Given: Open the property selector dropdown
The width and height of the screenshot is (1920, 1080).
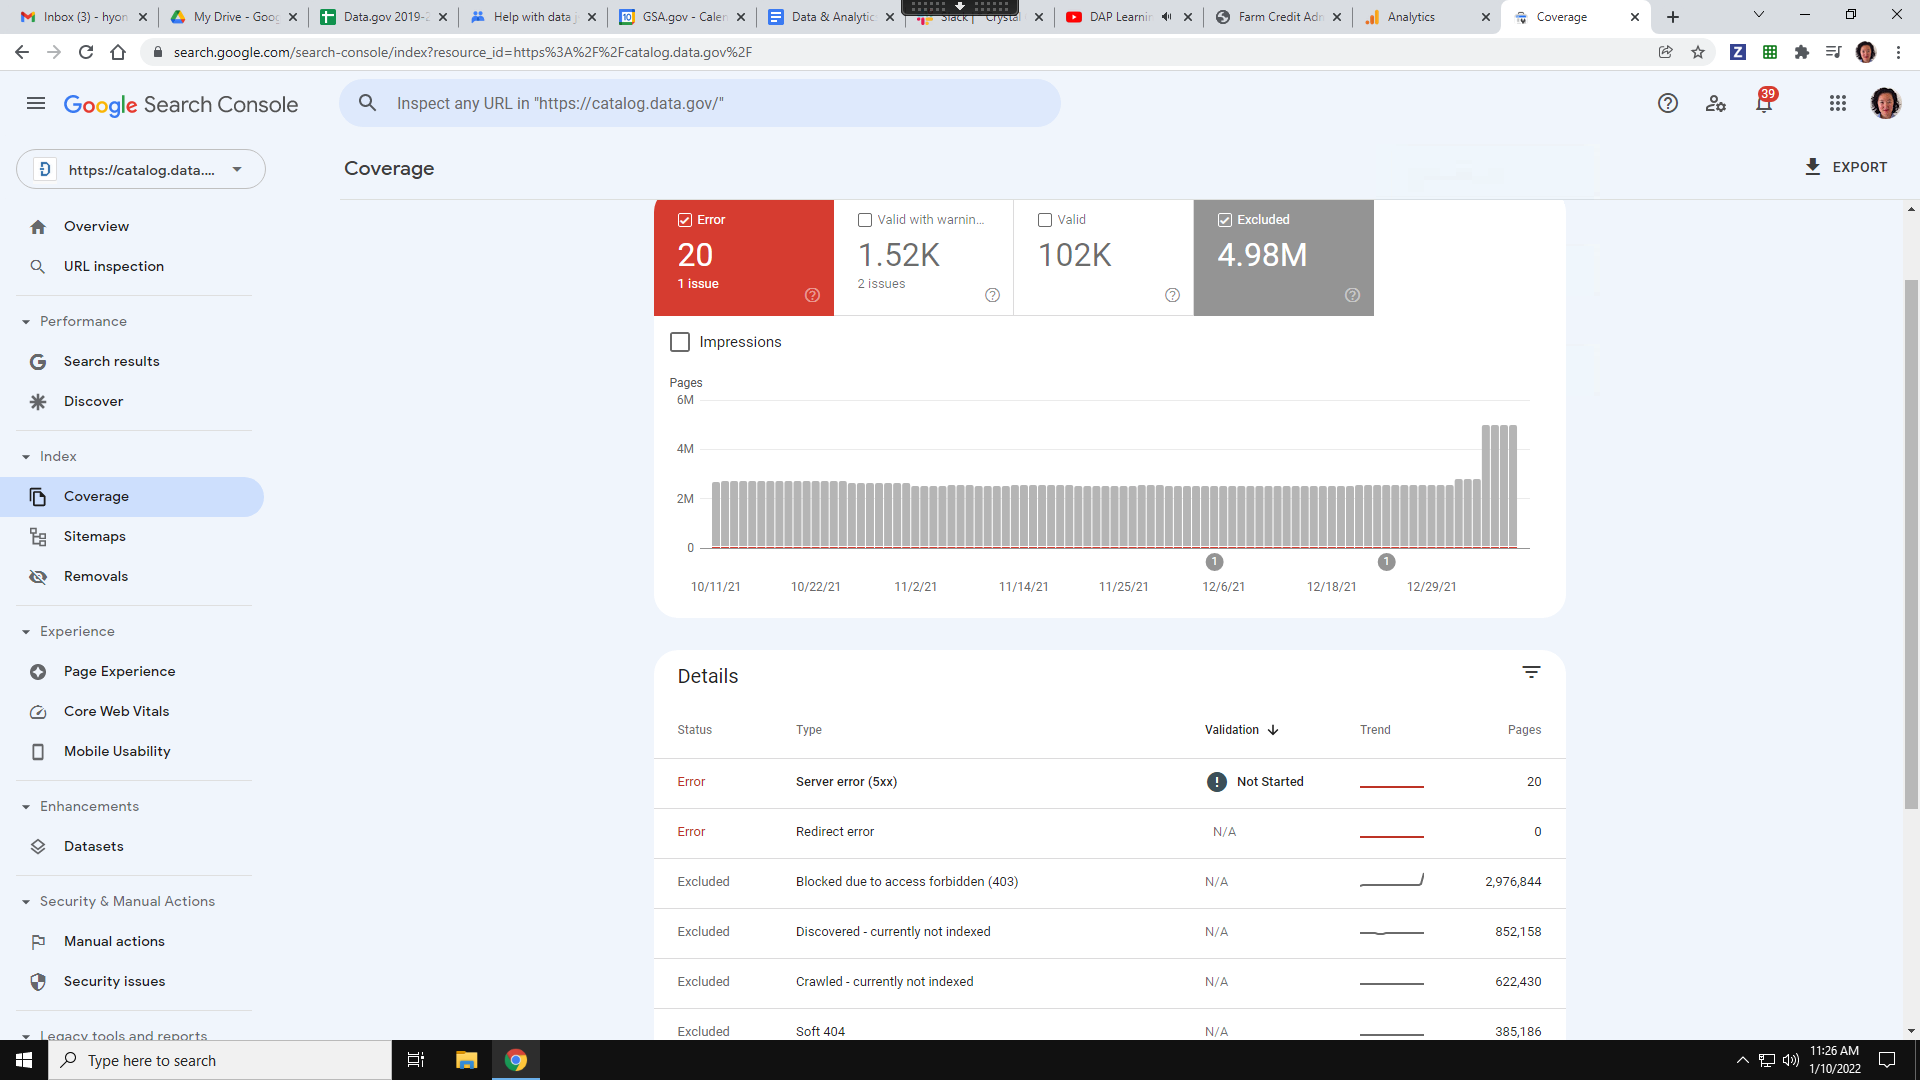Looking at the screenshot, I should point(141,169).
